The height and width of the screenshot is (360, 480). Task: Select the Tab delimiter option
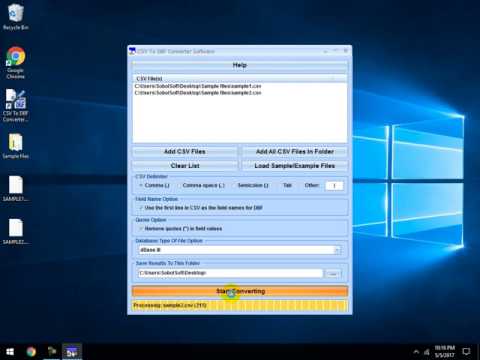(284, 185)
